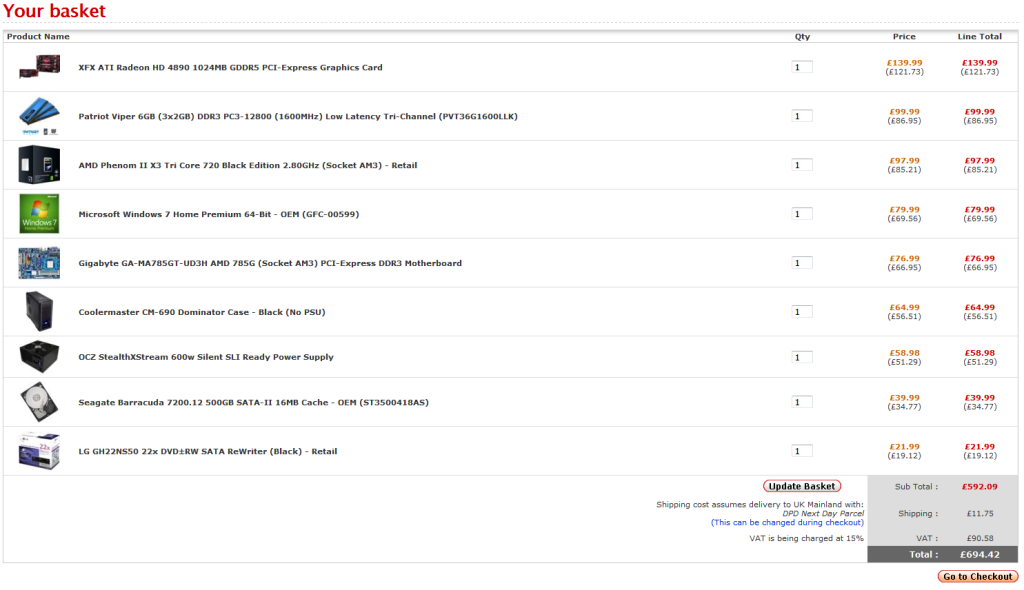Screen dimensions: 1024x590
Task: Select the LG DVD ReWriter product image
Action: (x=39, y=451)
